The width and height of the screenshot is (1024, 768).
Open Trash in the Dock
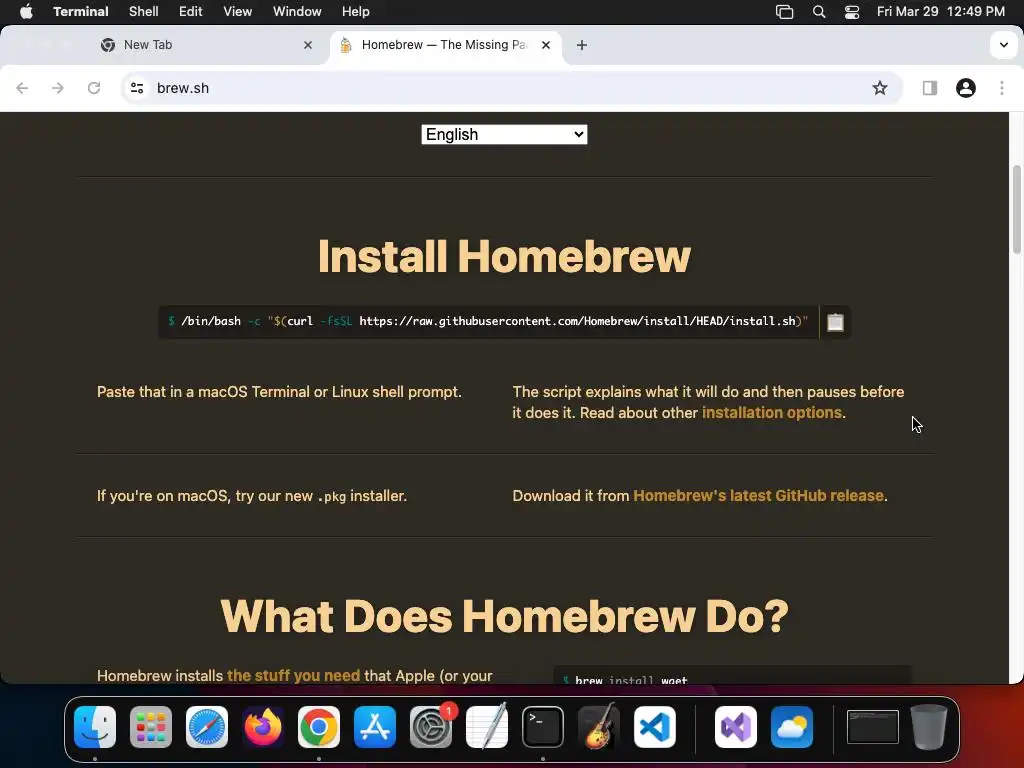coord(929,727)
